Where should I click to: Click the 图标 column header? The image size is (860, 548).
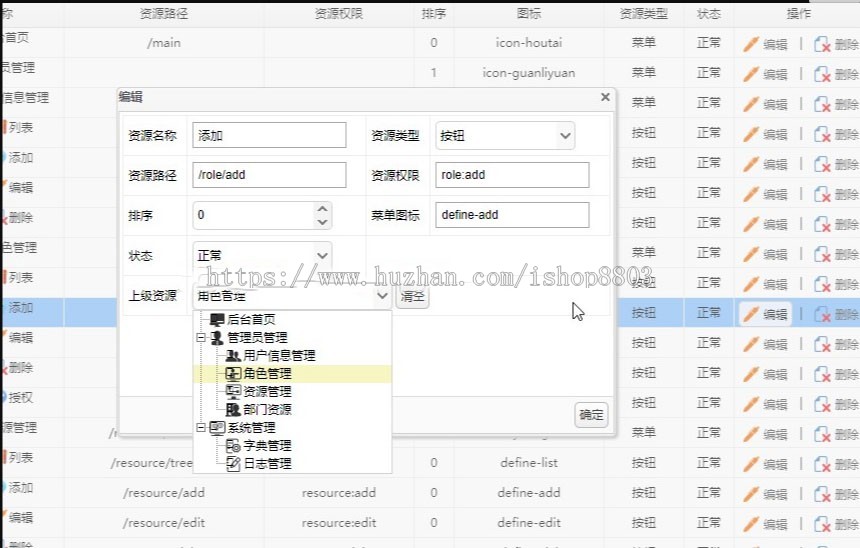[x=529, y=14]
